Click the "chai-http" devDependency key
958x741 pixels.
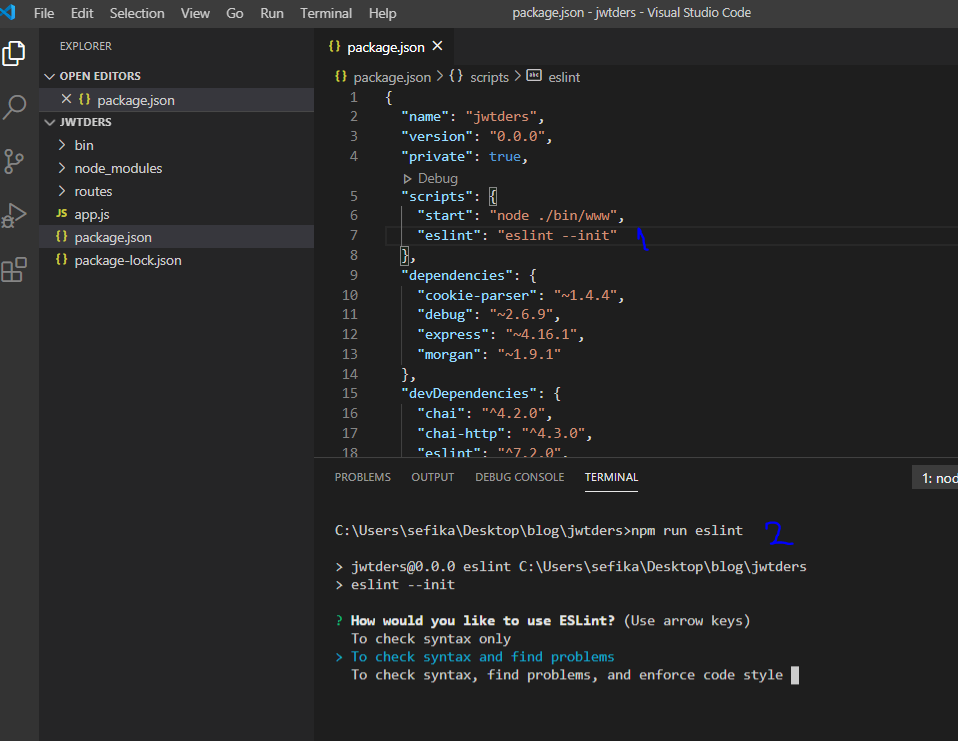click(x=461, y=433)
